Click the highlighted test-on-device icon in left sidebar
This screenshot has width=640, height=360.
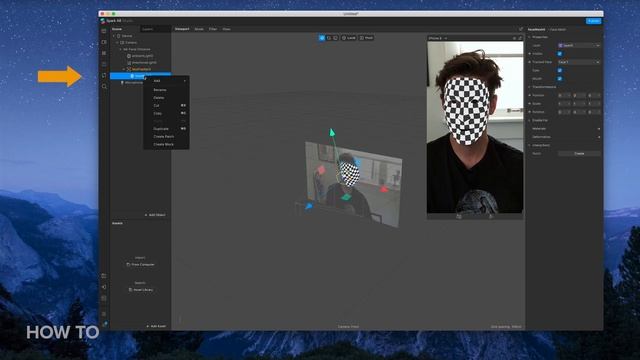(x=104, y=76)
